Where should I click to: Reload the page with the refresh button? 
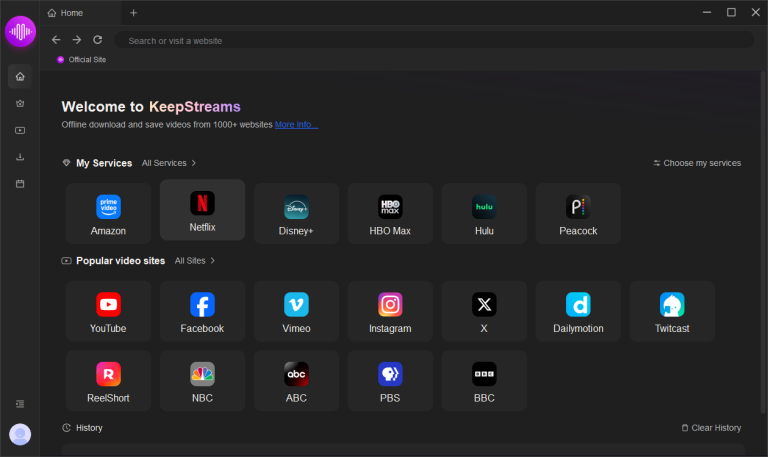[x=98, y=40]
